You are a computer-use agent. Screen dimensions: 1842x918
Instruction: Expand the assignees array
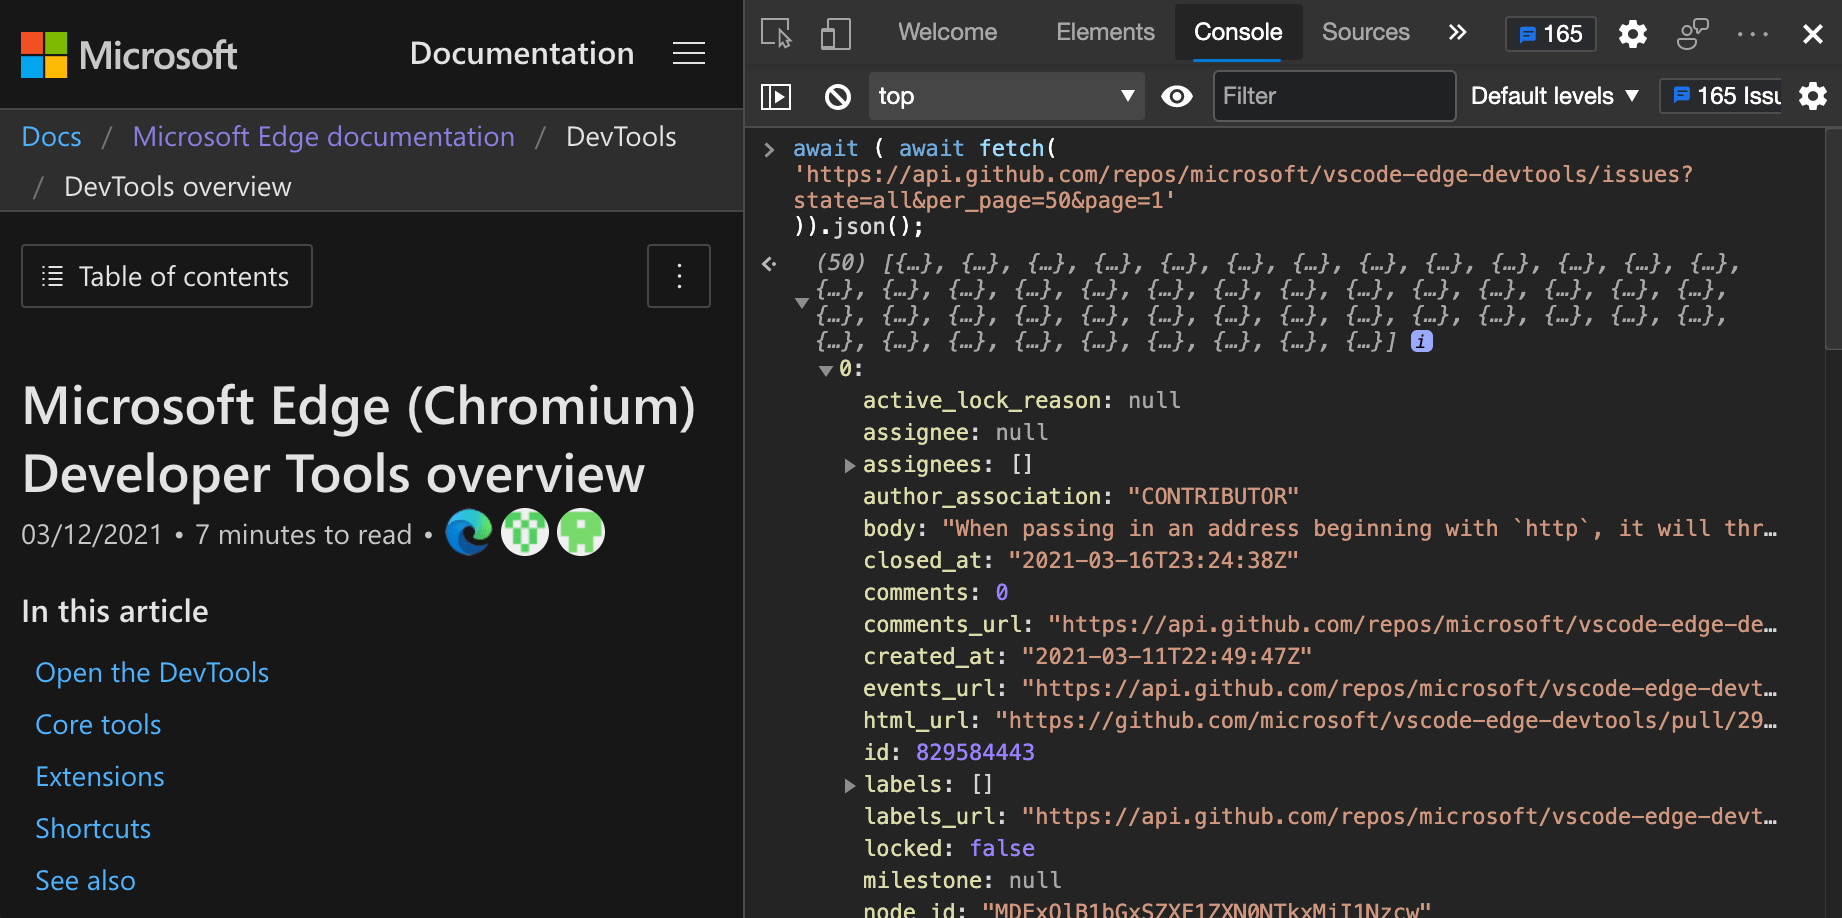tap(849, 464)
